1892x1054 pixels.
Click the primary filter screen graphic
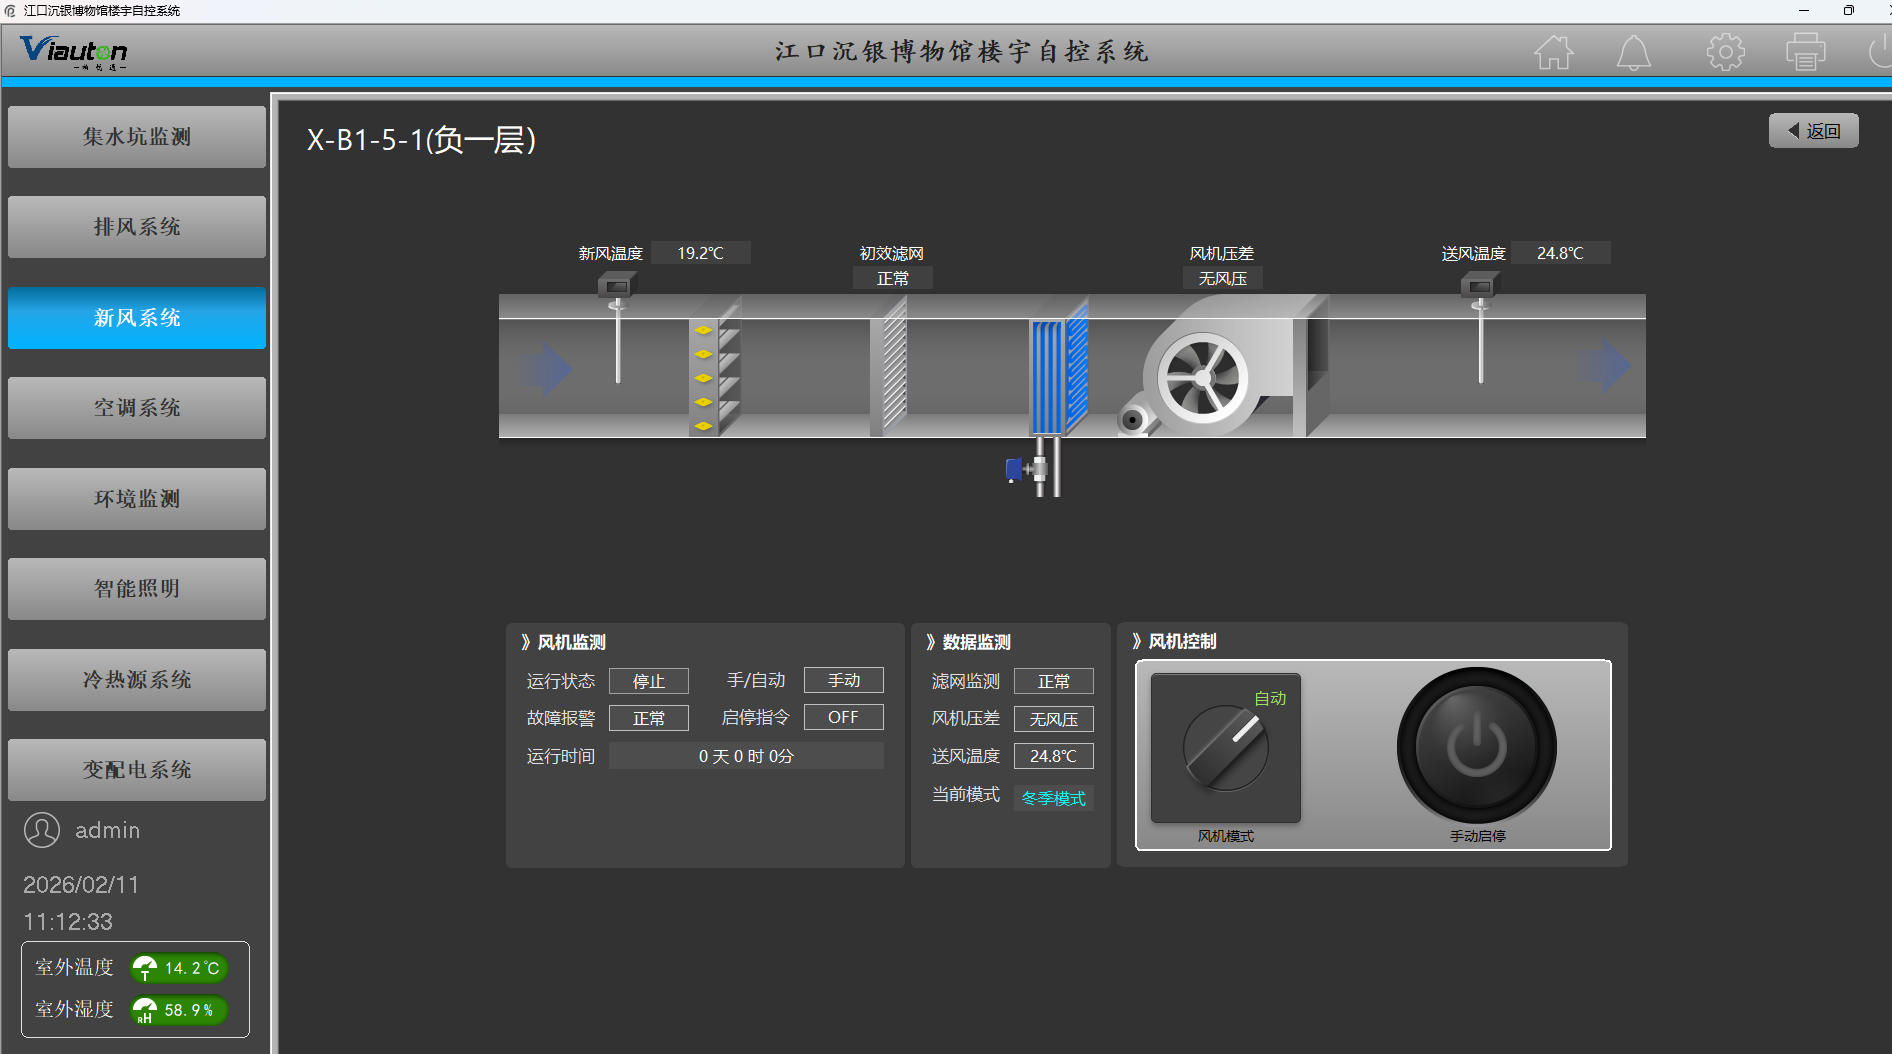[x=889, y=365]
